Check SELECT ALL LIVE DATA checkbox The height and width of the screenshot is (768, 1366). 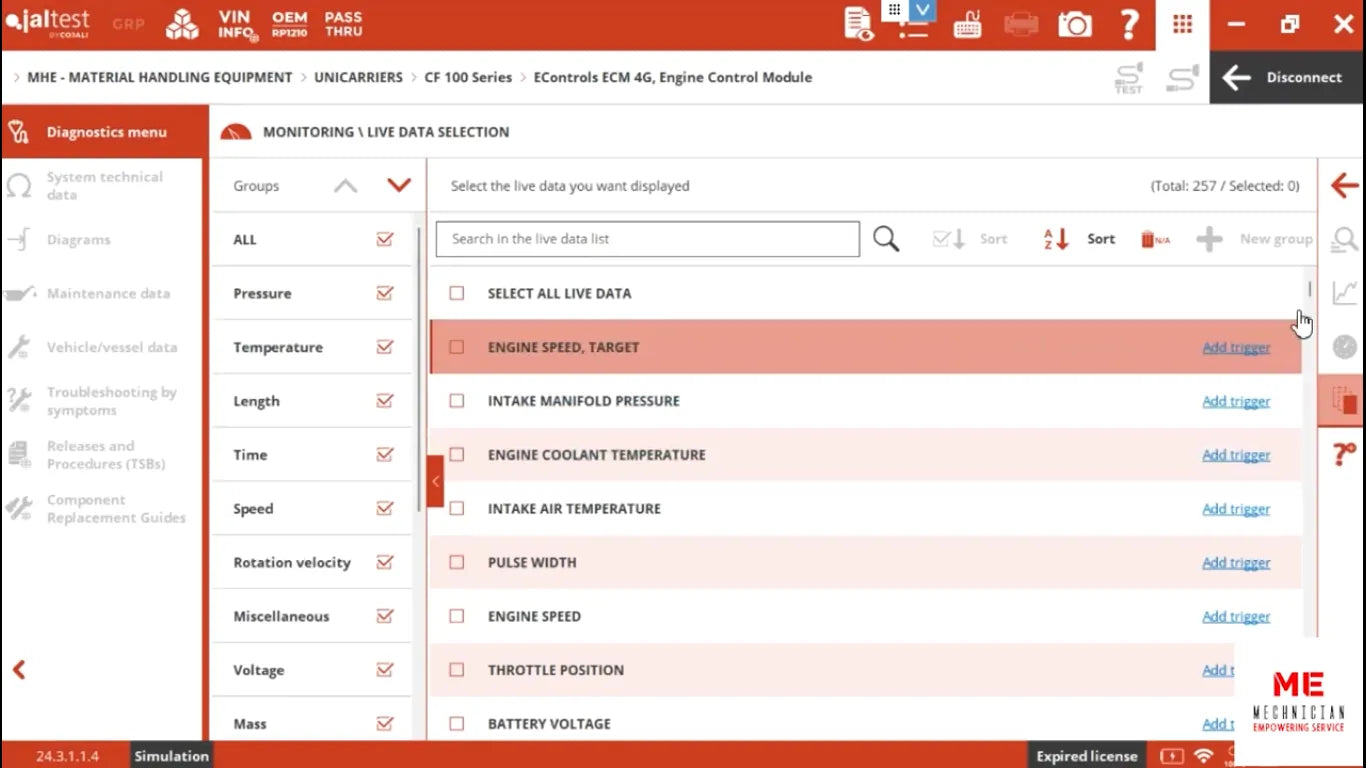457,293
